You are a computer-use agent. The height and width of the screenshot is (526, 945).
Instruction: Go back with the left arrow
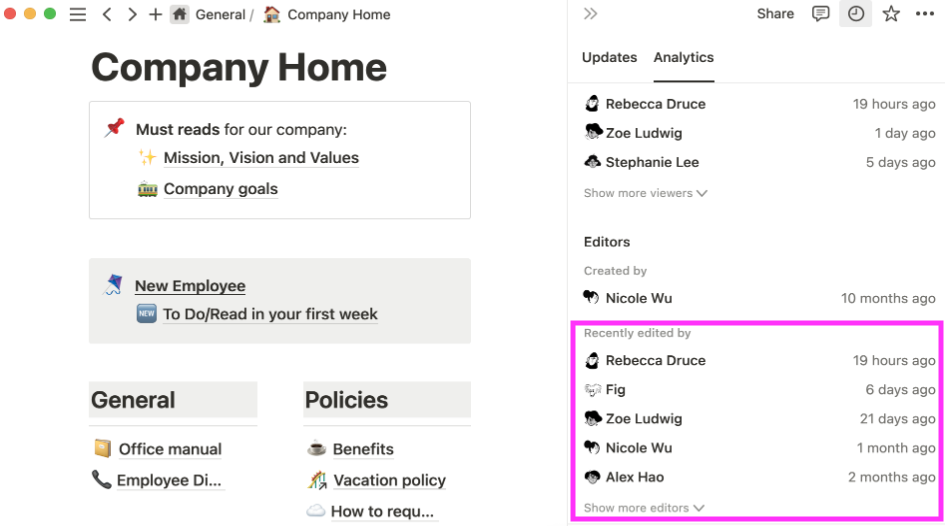[x=107, y=14]
